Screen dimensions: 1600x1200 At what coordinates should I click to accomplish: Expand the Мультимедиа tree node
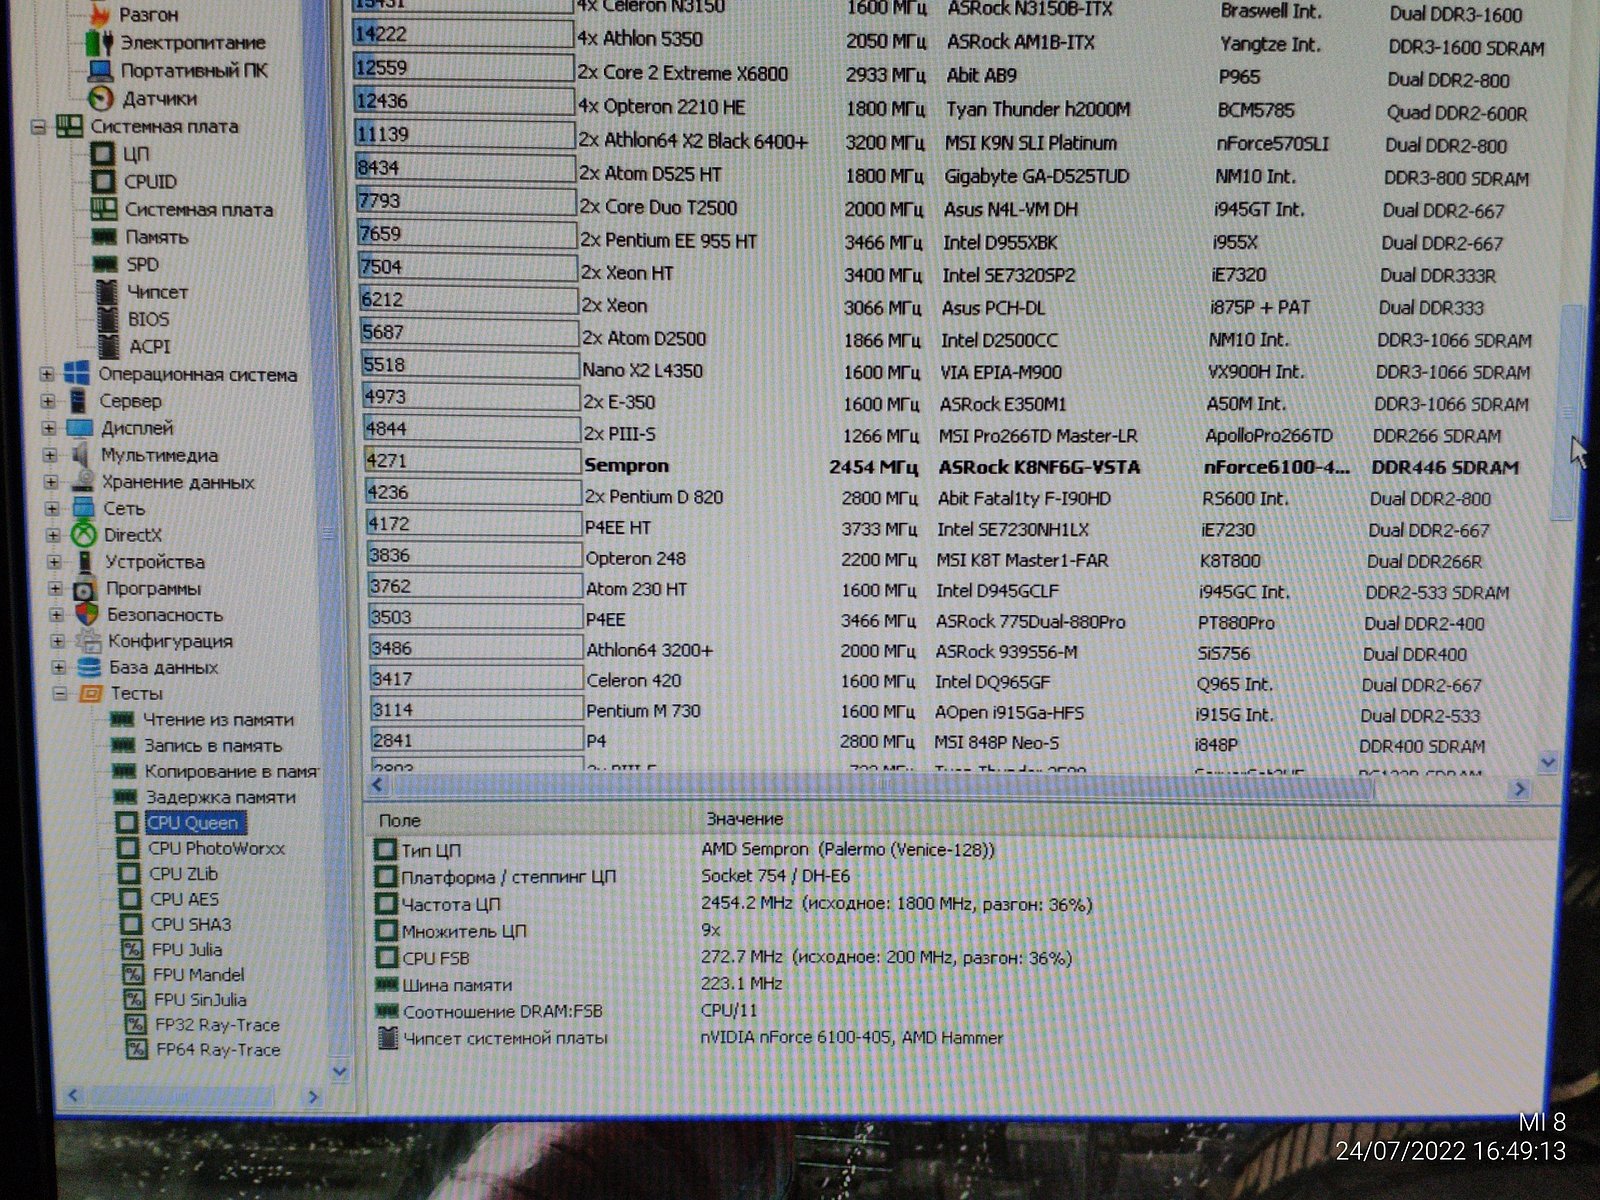50,455
